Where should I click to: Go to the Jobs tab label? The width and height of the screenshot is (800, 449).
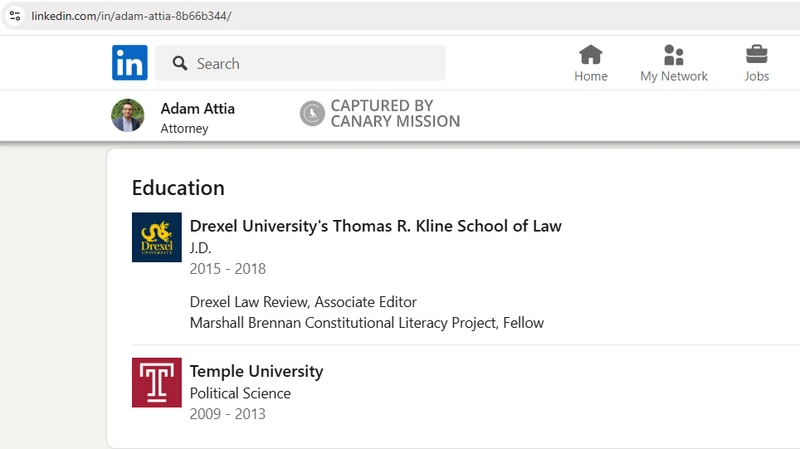pos(757,76)
